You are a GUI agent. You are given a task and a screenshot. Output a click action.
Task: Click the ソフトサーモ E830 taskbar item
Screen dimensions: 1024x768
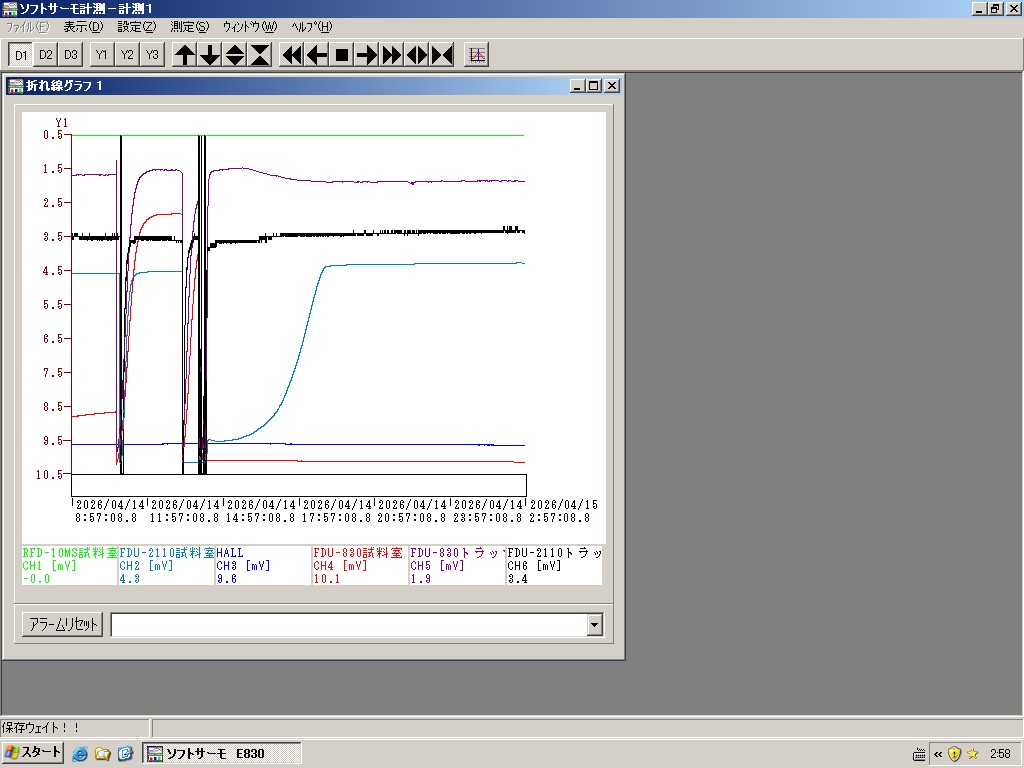coord(222,753)
